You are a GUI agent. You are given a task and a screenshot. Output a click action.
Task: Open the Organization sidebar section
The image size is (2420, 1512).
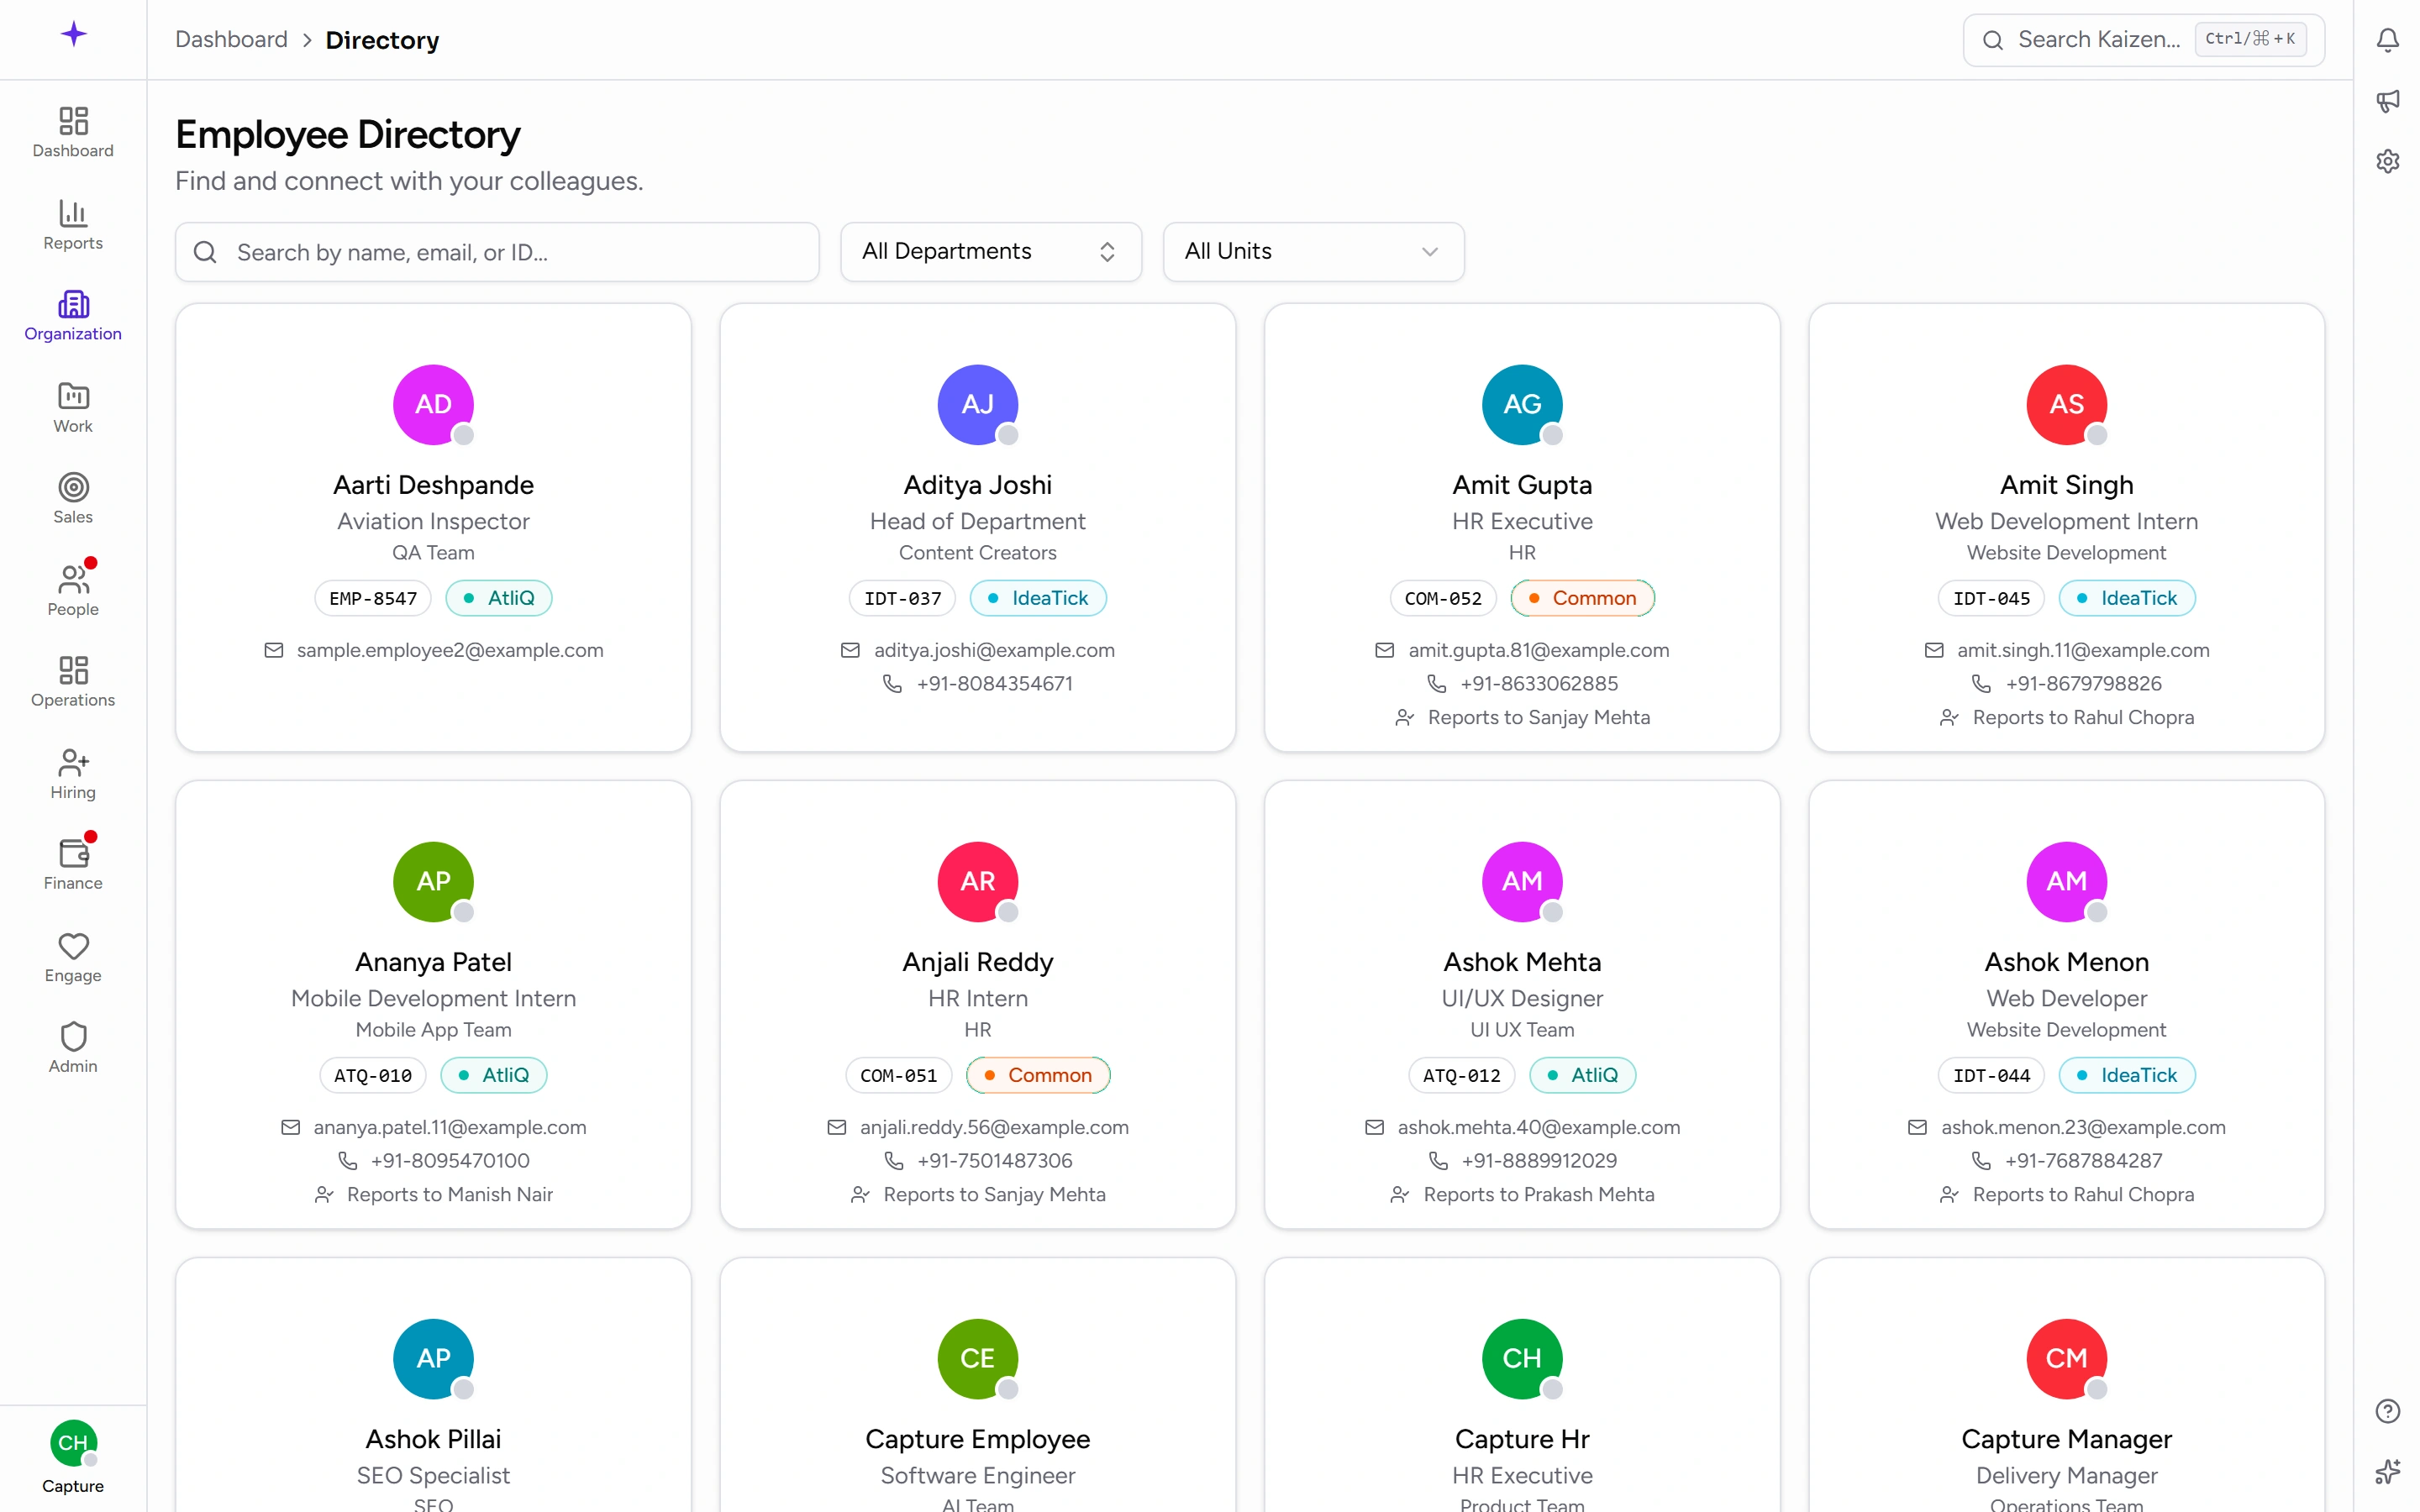73,316
